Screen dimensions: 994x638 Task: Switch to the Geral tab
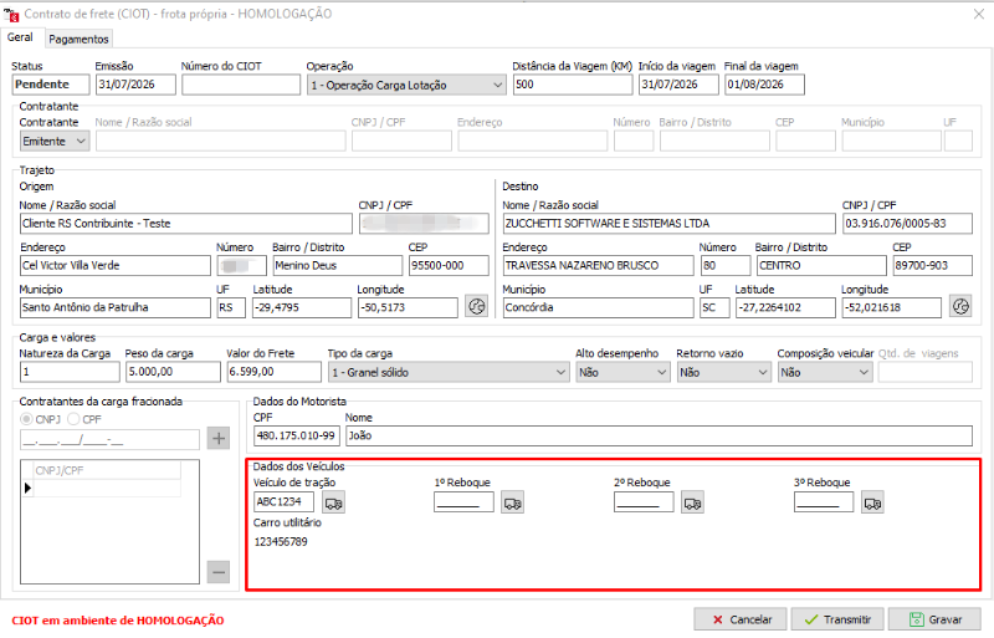click(x=20, y=37)
